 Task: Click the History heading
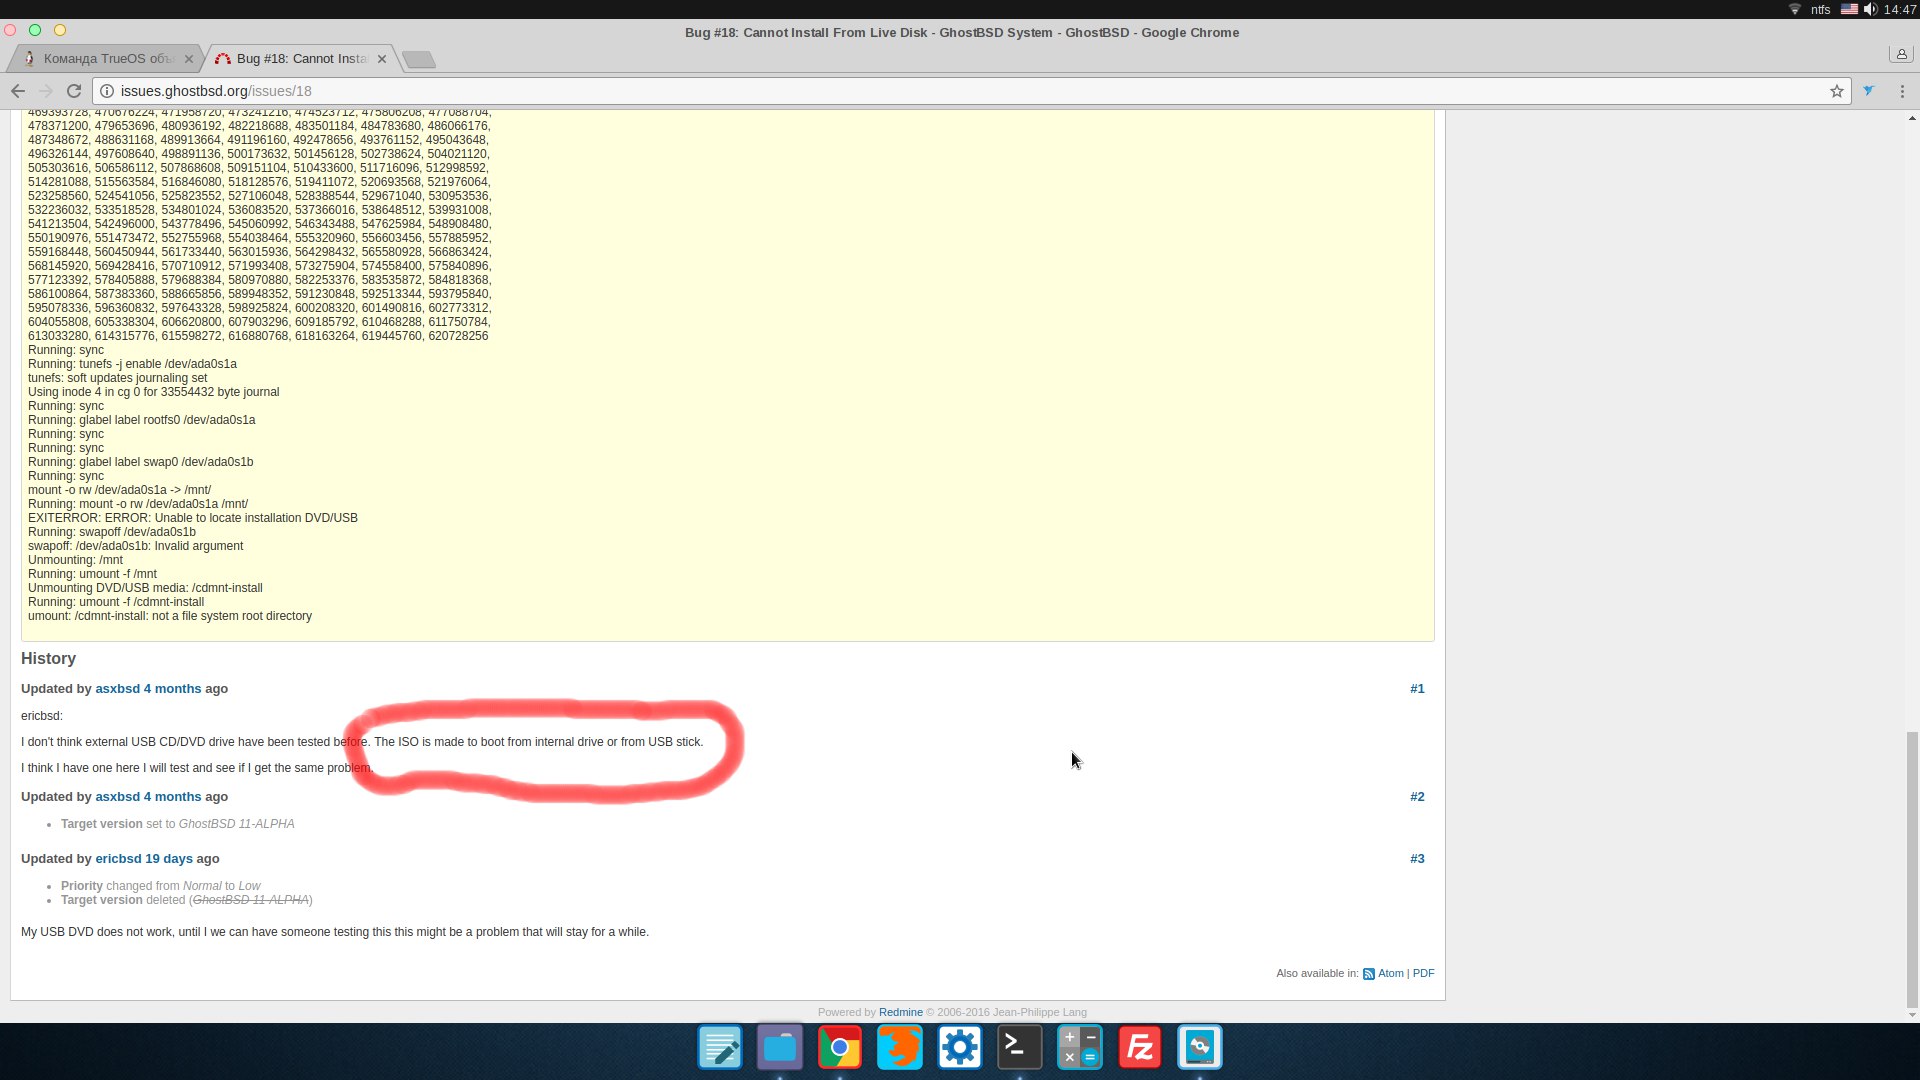click(48, 659)
